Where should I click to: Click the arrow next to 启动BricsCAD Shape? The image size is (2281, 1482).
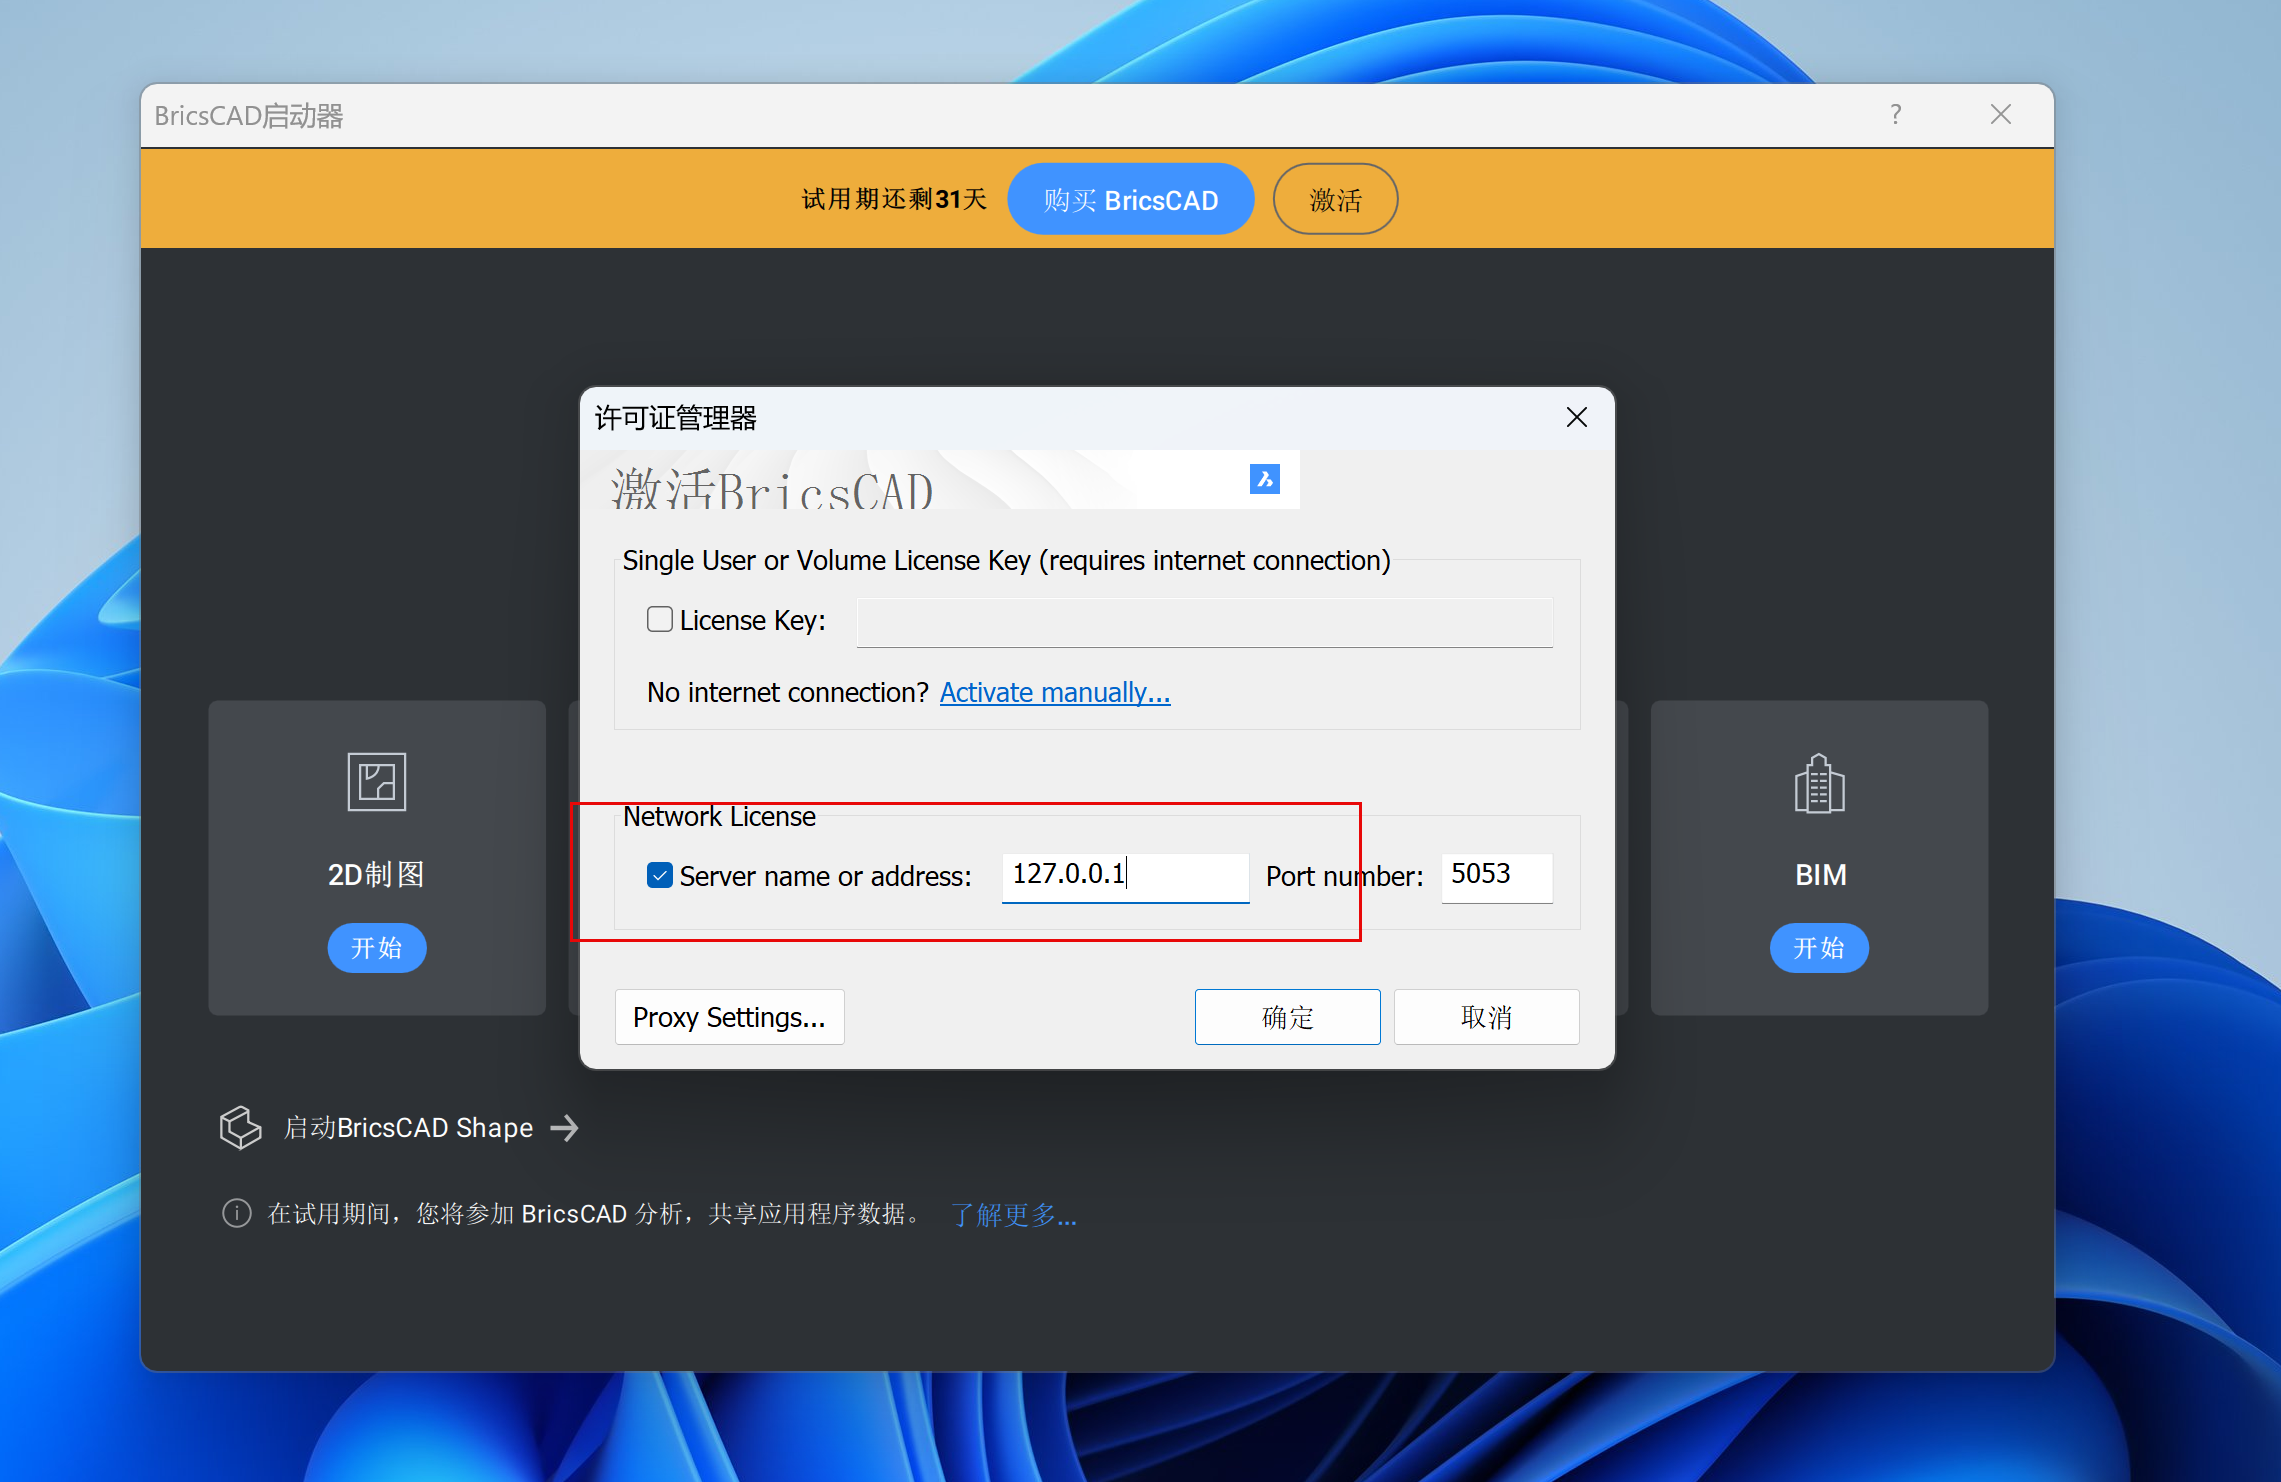pyautogui.click(x=565, y=1128)
